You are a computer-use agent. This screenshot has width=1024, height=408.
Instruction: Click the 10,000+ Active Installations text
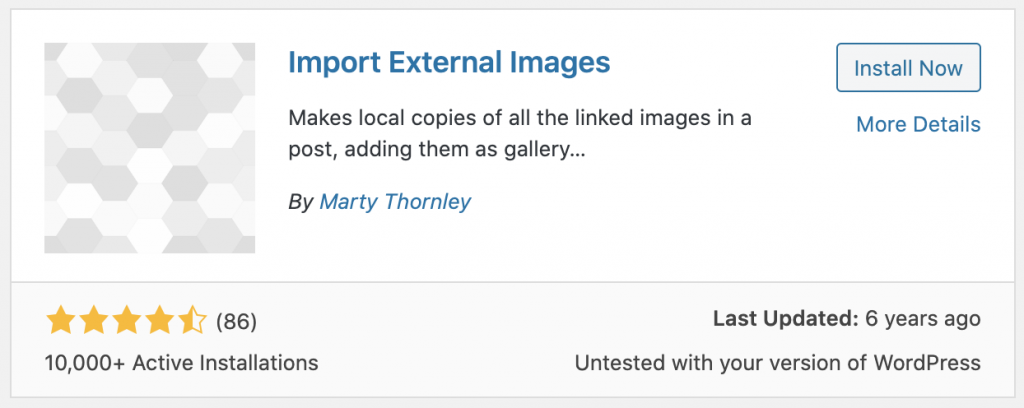pos(181,362)
